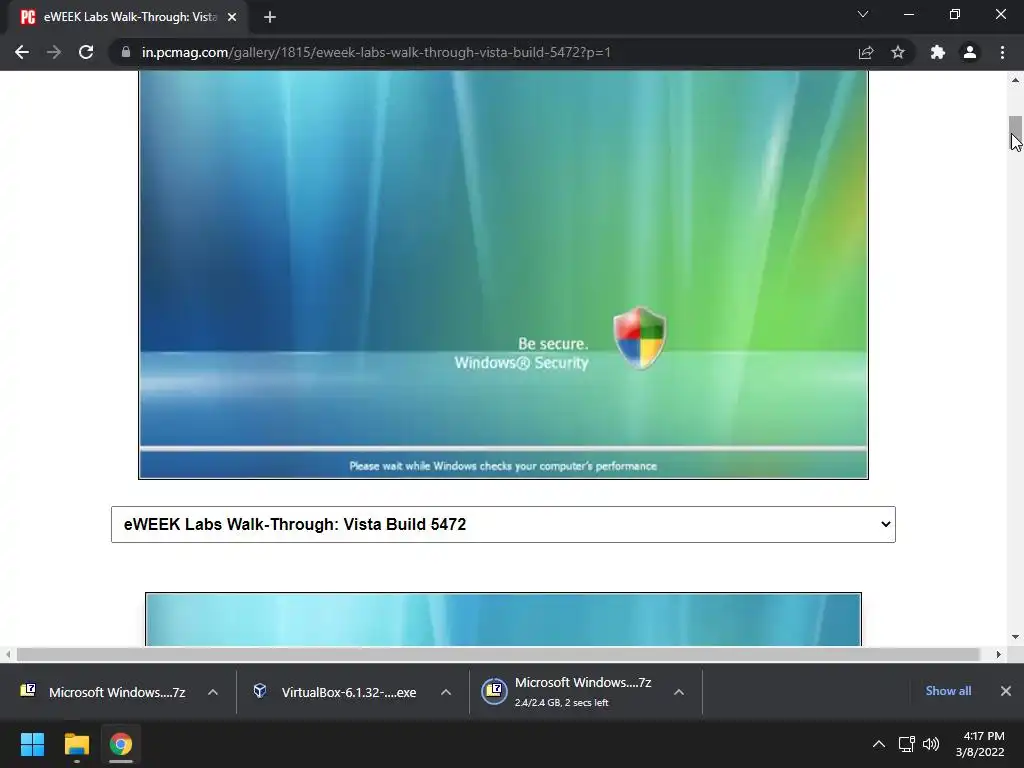Open tab search dropdown arrow
The height and width of the screenshot is (768, 1024).
click(x=863, y=14)
